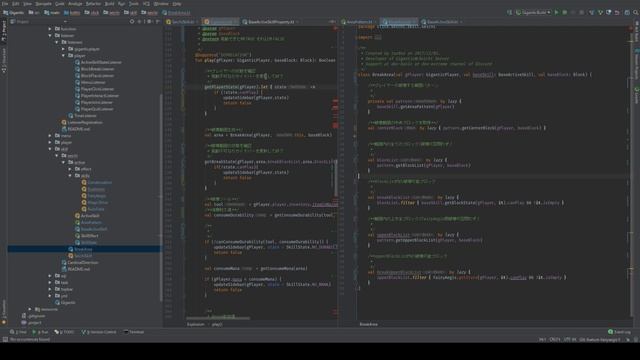Click the Explosion breadcrumb below left editor
Viewport: 640px width, 360px height.
click(x=196, y=324)
